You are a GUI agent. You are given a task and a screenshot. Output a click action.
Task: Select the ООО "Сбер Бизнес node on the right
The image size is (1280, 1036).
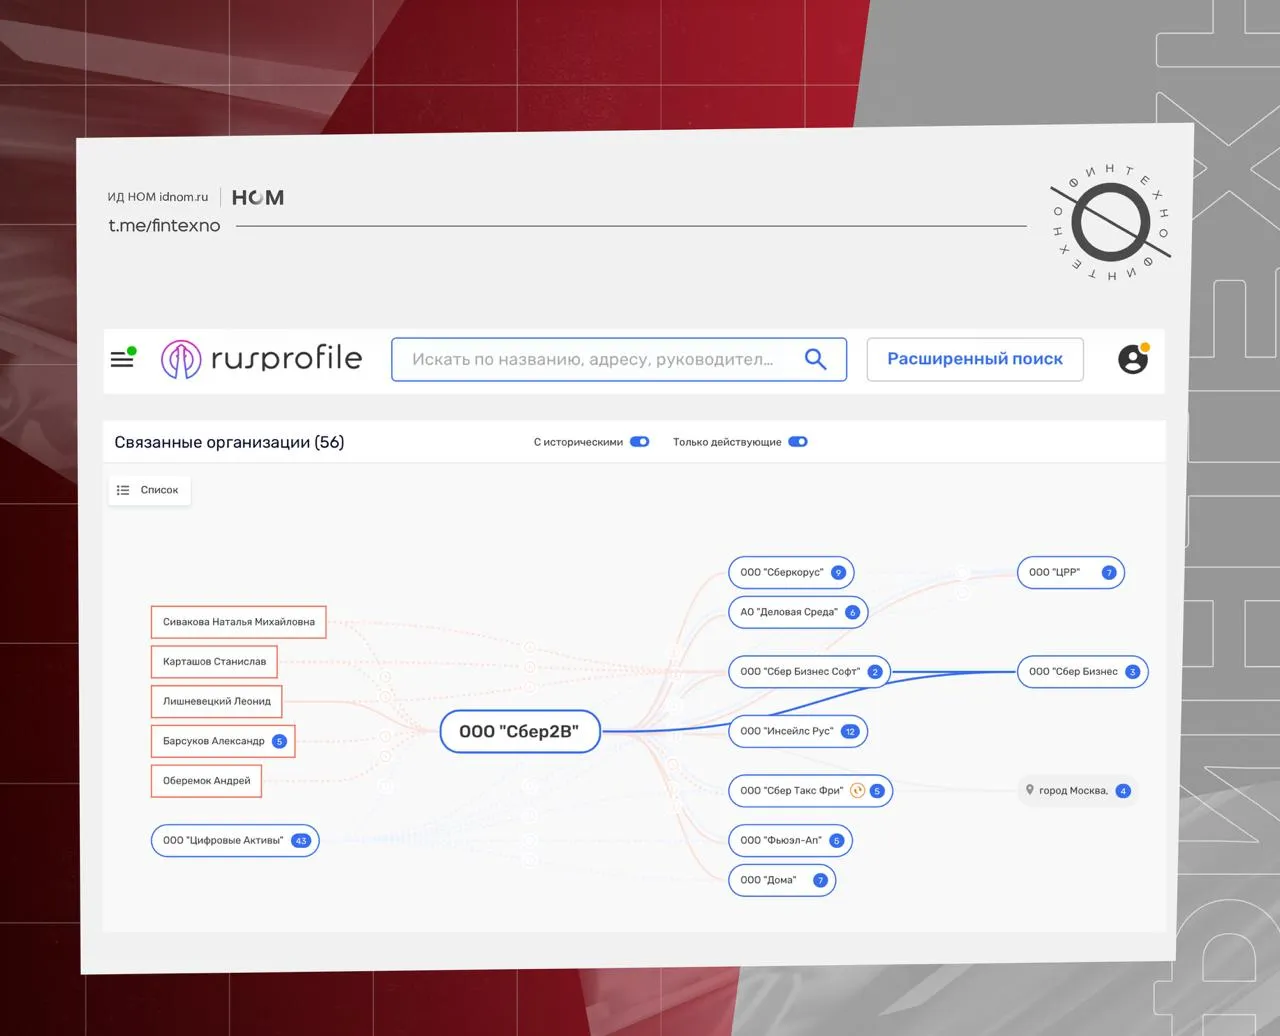click(x=1083, y=672)
